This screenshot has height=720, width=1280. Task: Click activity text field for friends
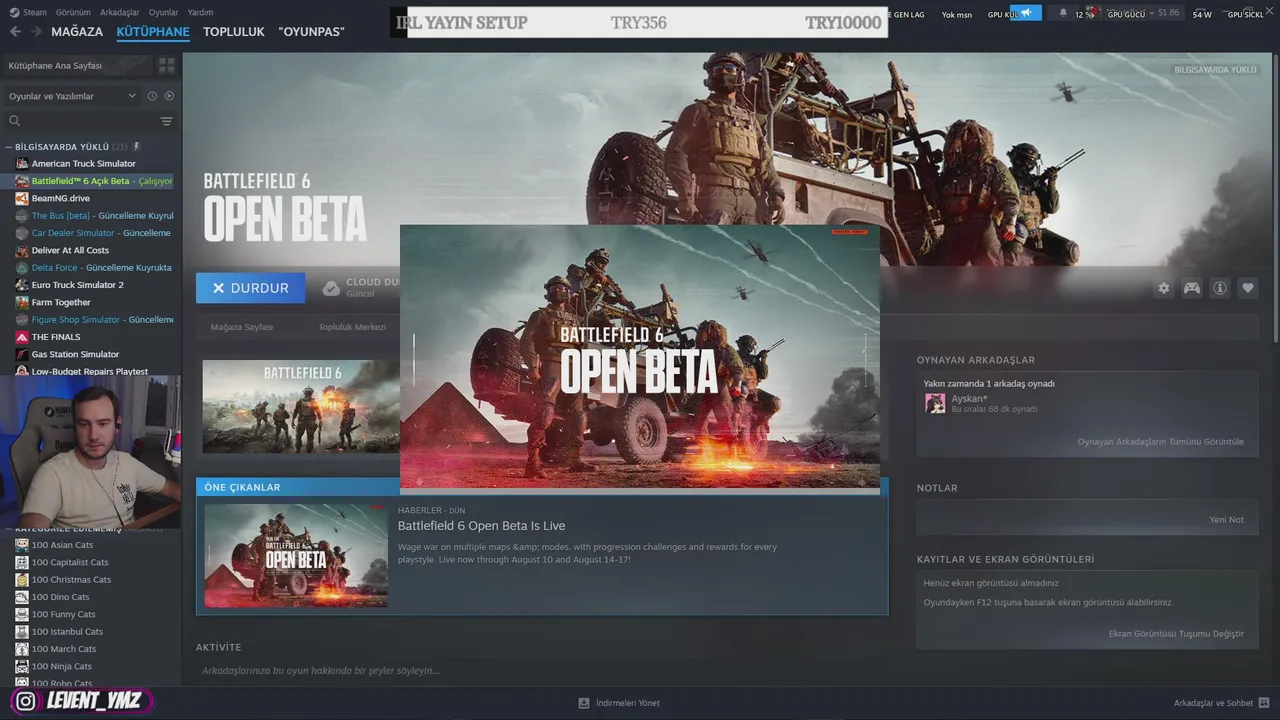[541, 670]
